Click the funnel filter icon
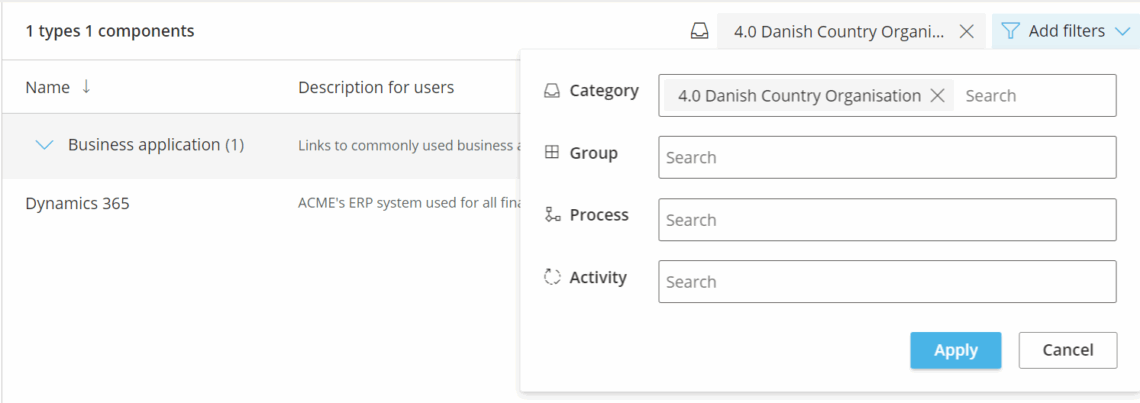This screenshot has height=403, width=1140. tap(1010, 31)
